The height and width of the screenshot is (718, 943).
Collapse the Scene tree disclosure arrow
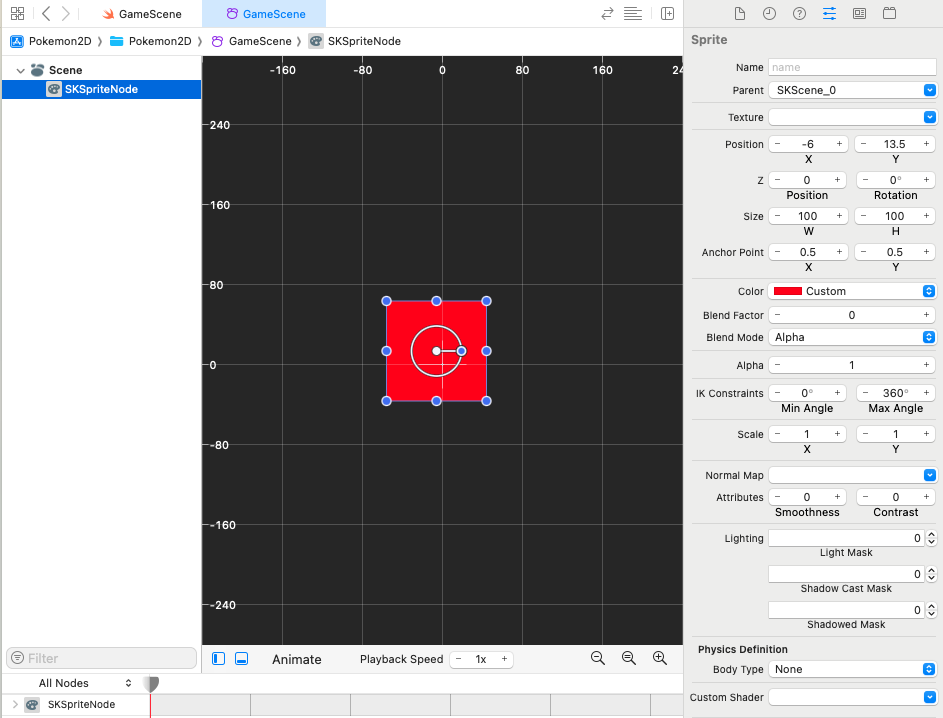(20, 70)
